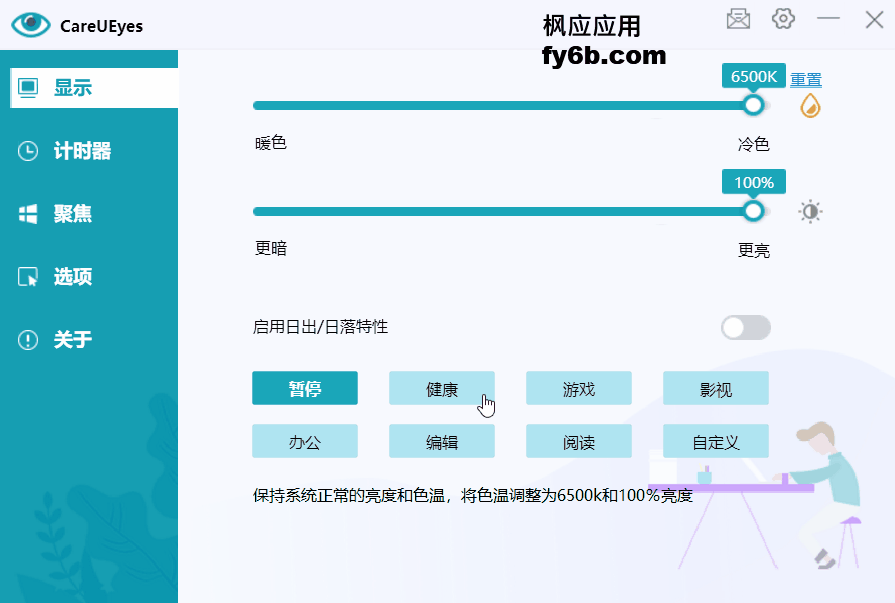Click the 聚焦 sidebar windows icon
The image size is (895, 603).
[x=28, y=214]
